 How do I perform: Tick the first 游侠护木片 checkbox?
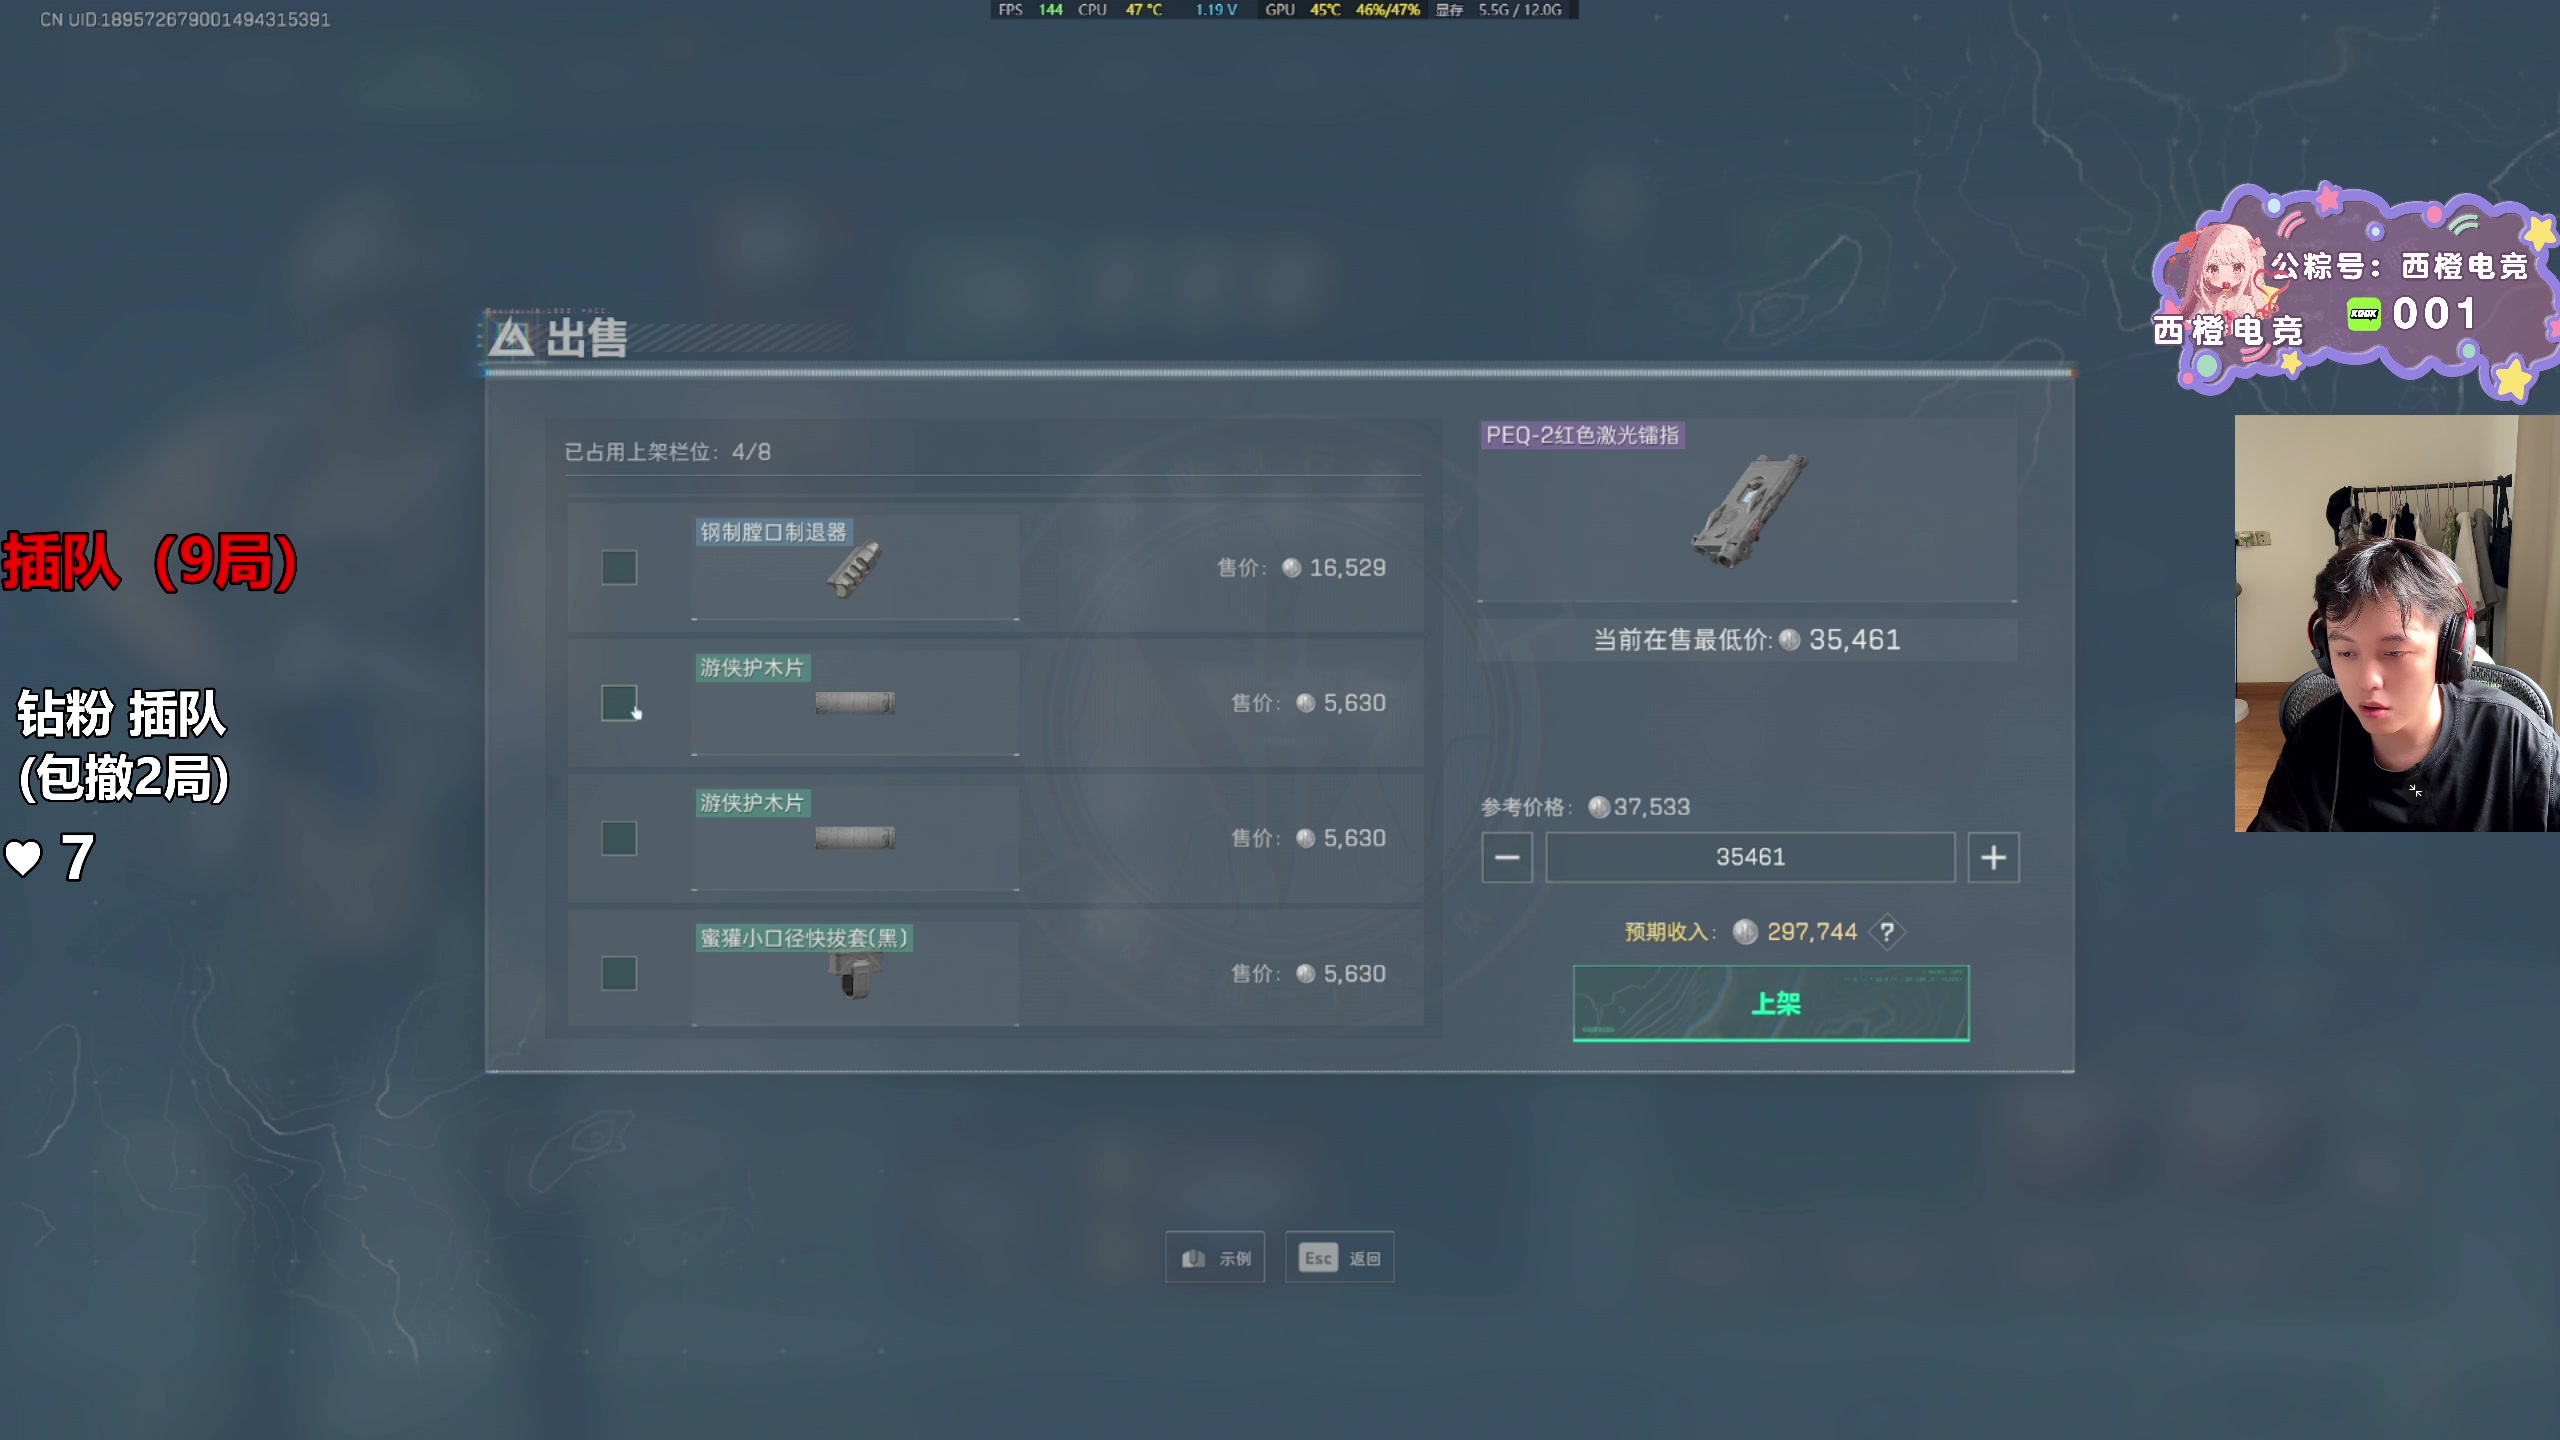tap(619, 702)
